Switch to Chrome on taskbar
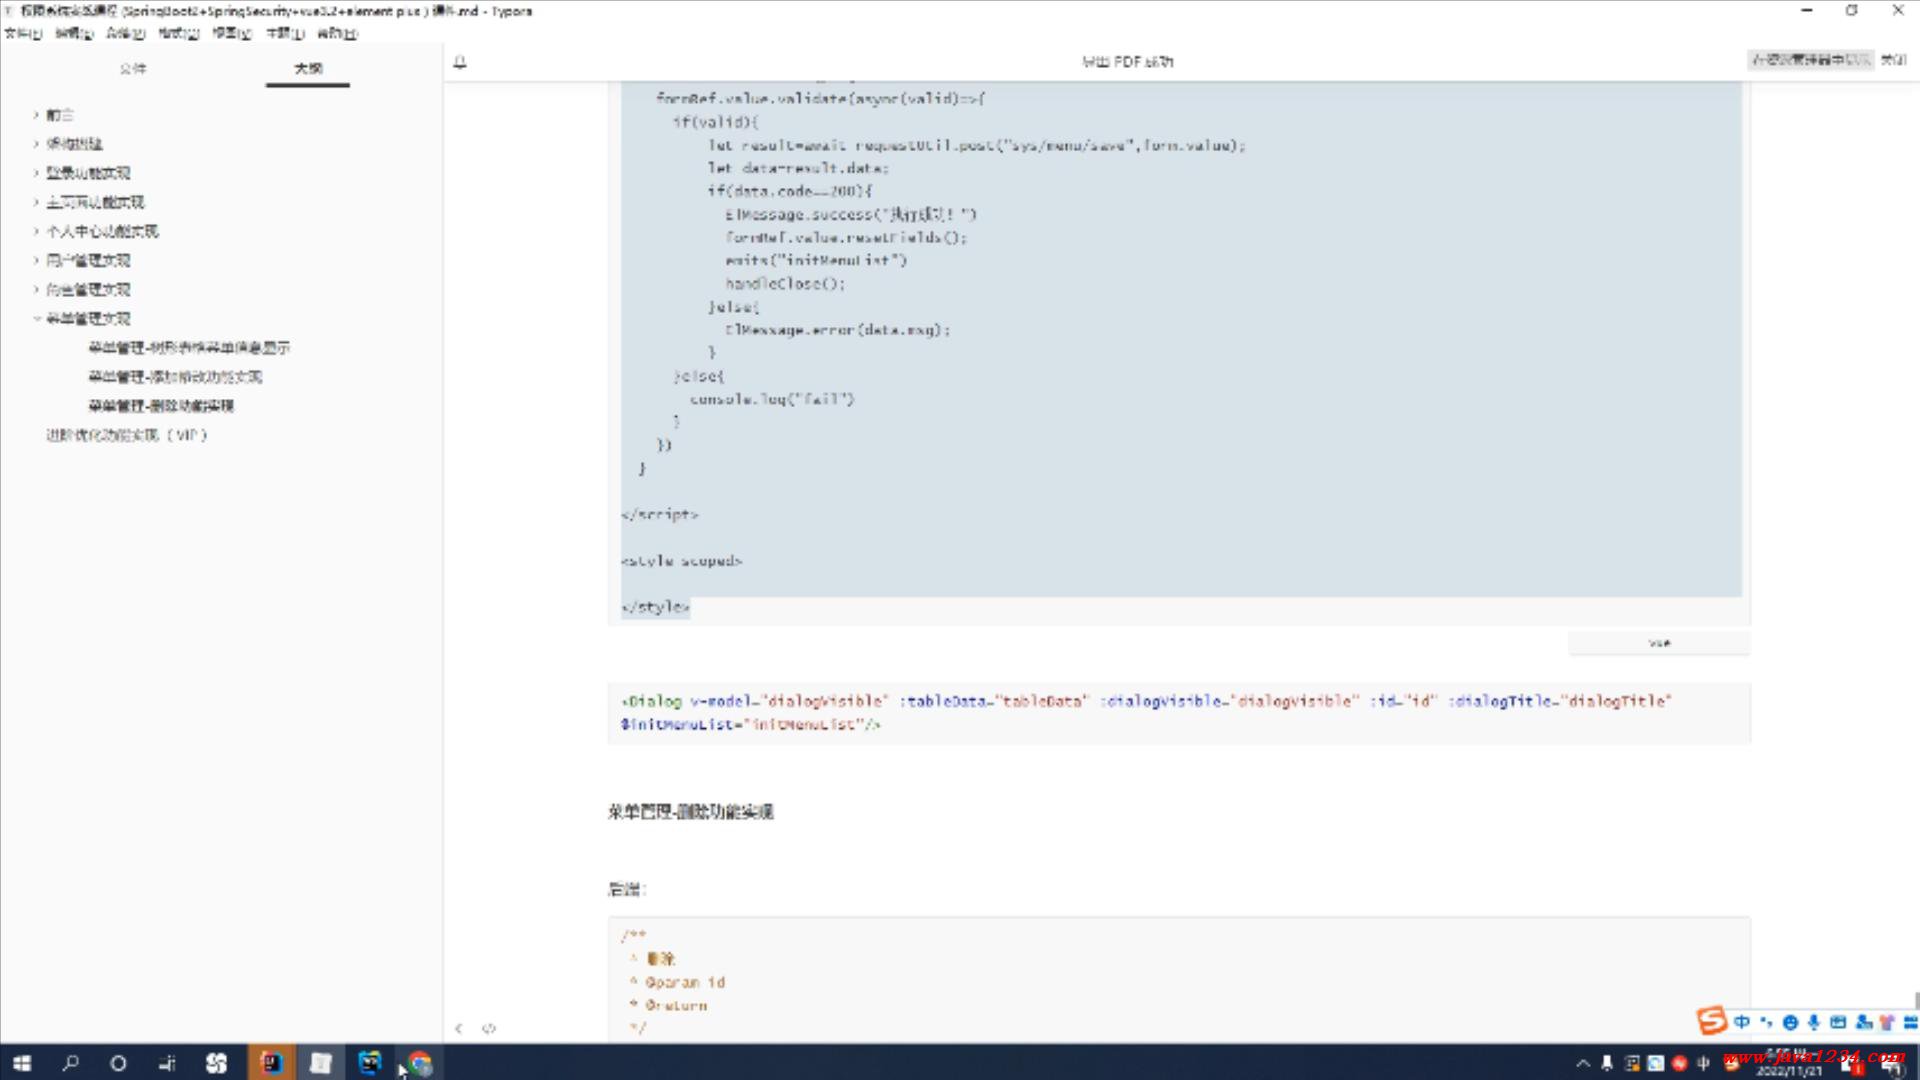The width and height of the screenshot is (1920, 1080). pyautogui.click(x=420, y=1063)
